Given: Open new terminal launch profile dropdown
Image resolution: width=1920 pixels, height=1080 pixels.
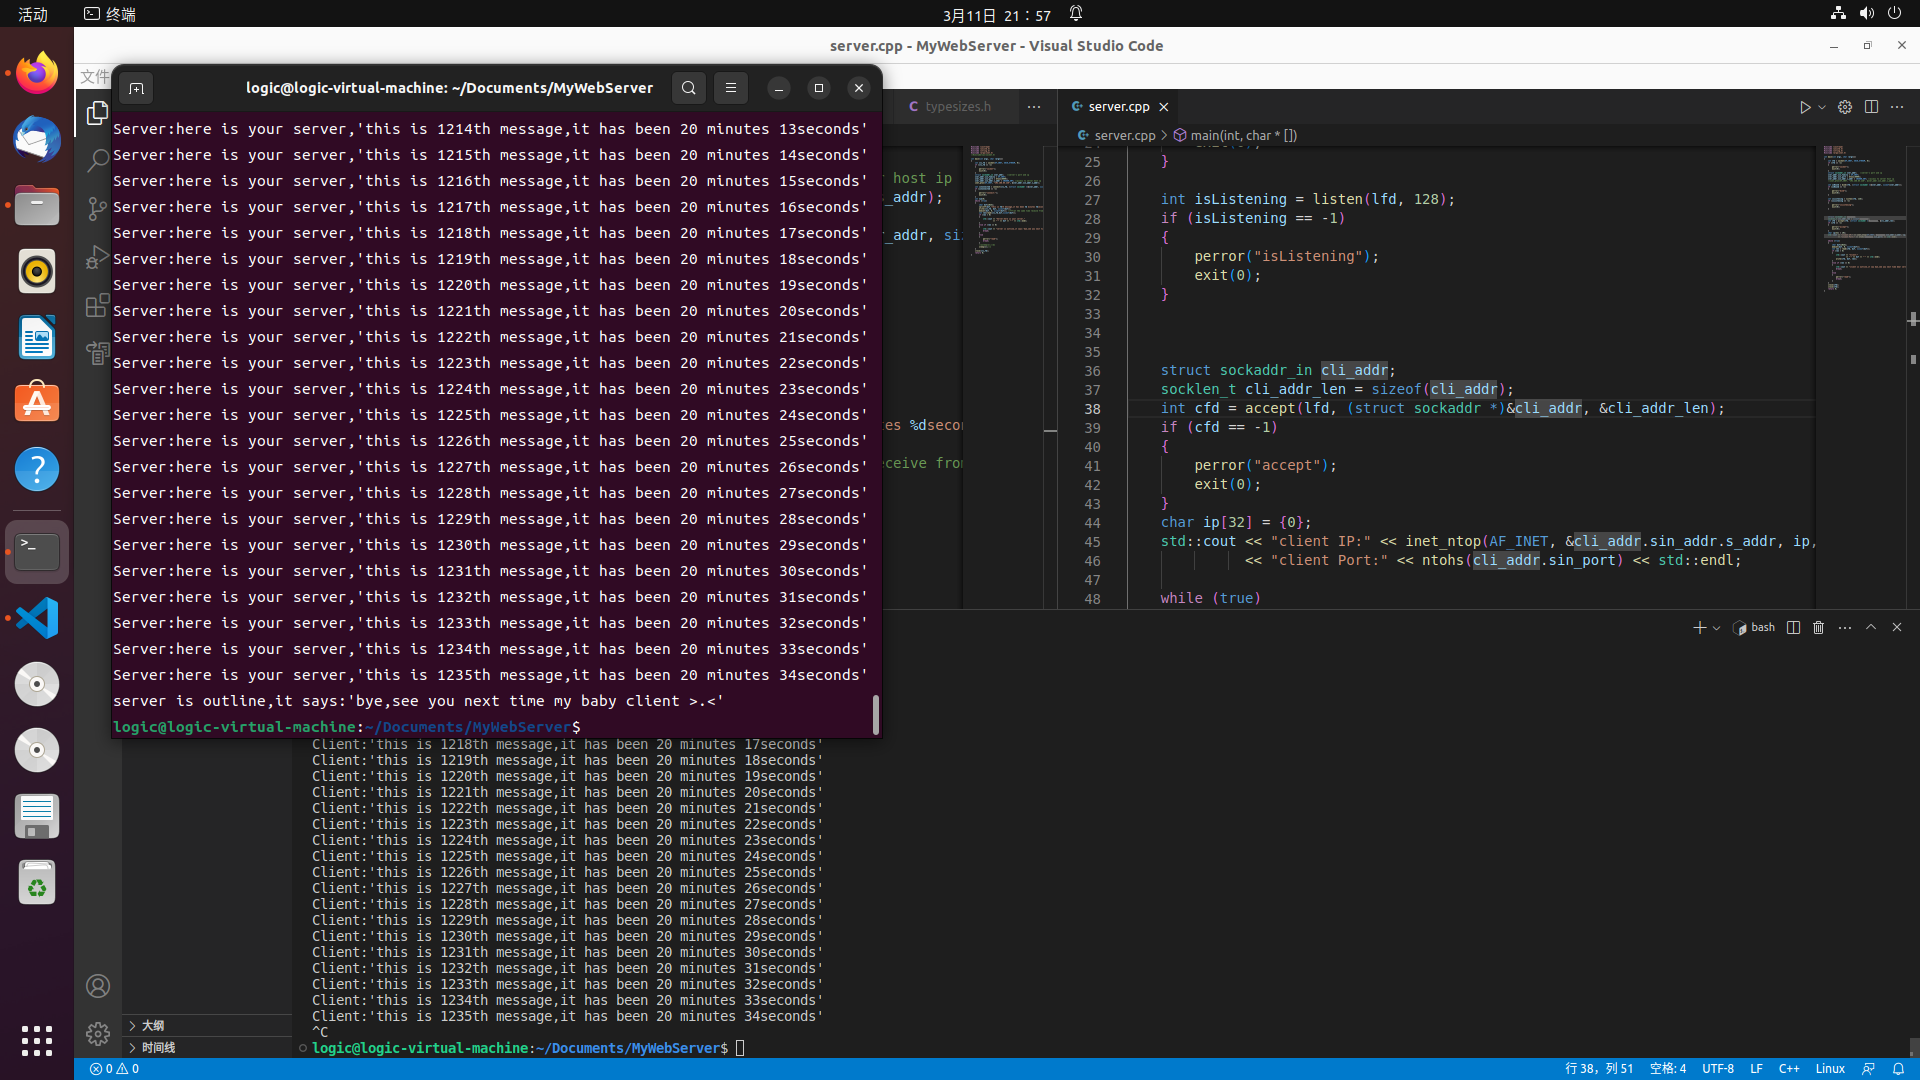Looking at the screenshot, I should pos(1716,628).
